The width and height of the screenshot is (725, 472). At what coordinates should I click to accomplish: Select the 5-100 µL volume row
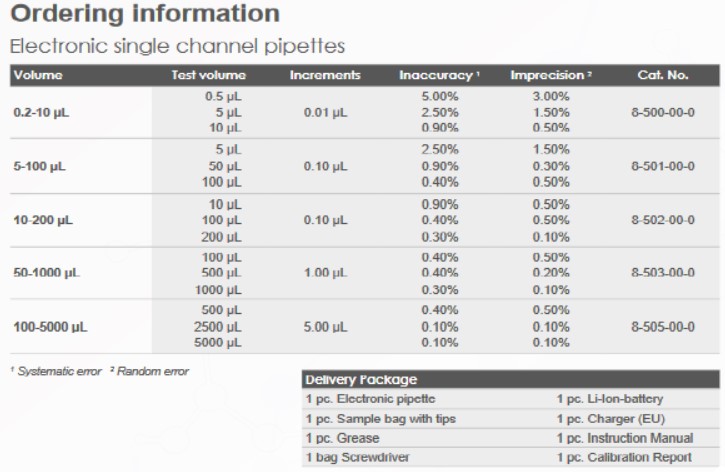point(365,166)
